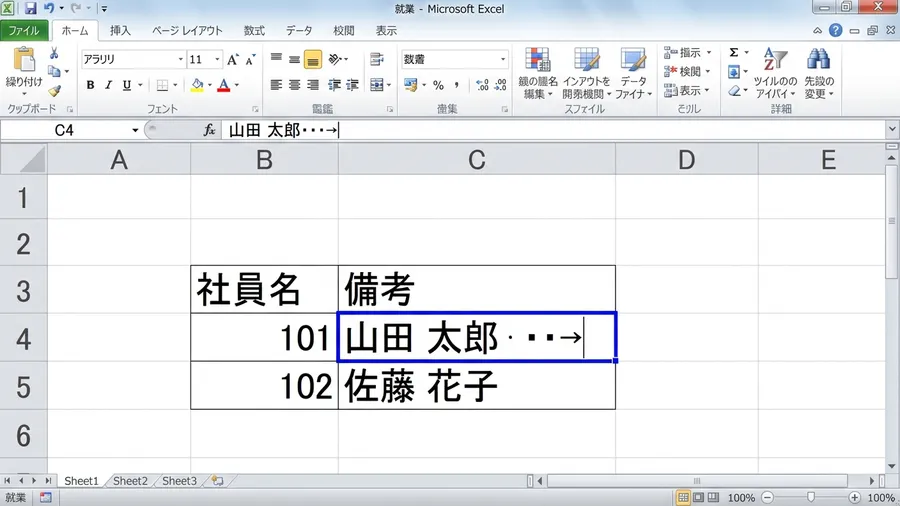Open Excel Help with the question mark icon
Viewport: 900px width, 506px height.
click(x=836, y=30)
